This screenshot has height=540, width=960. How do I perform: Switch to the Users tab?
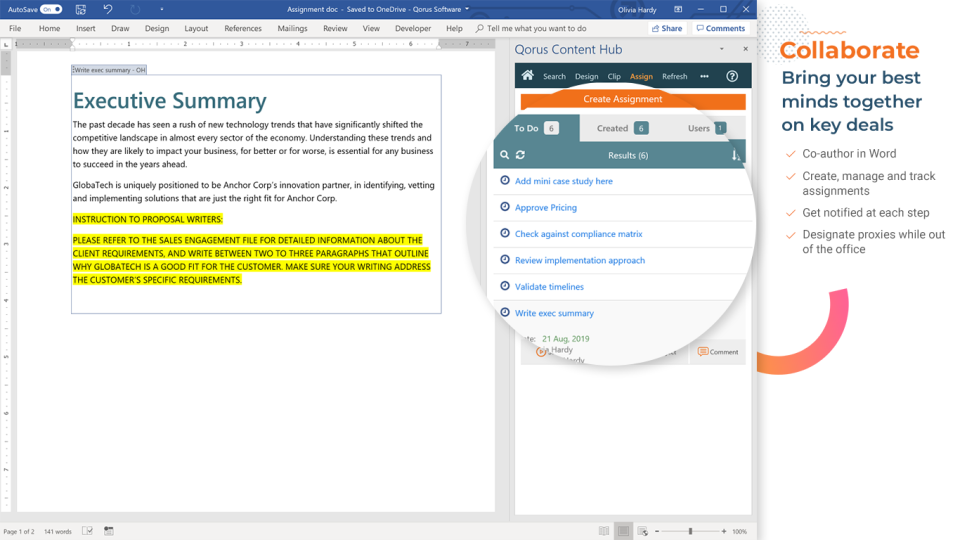tap(706, 128)
